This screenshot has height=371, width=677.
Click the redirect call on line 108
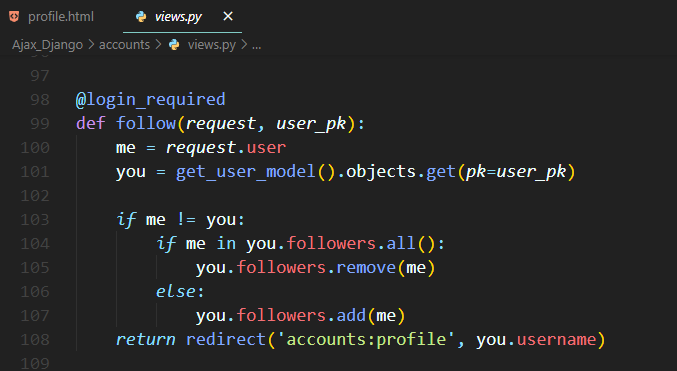click(x=226, y=339)
